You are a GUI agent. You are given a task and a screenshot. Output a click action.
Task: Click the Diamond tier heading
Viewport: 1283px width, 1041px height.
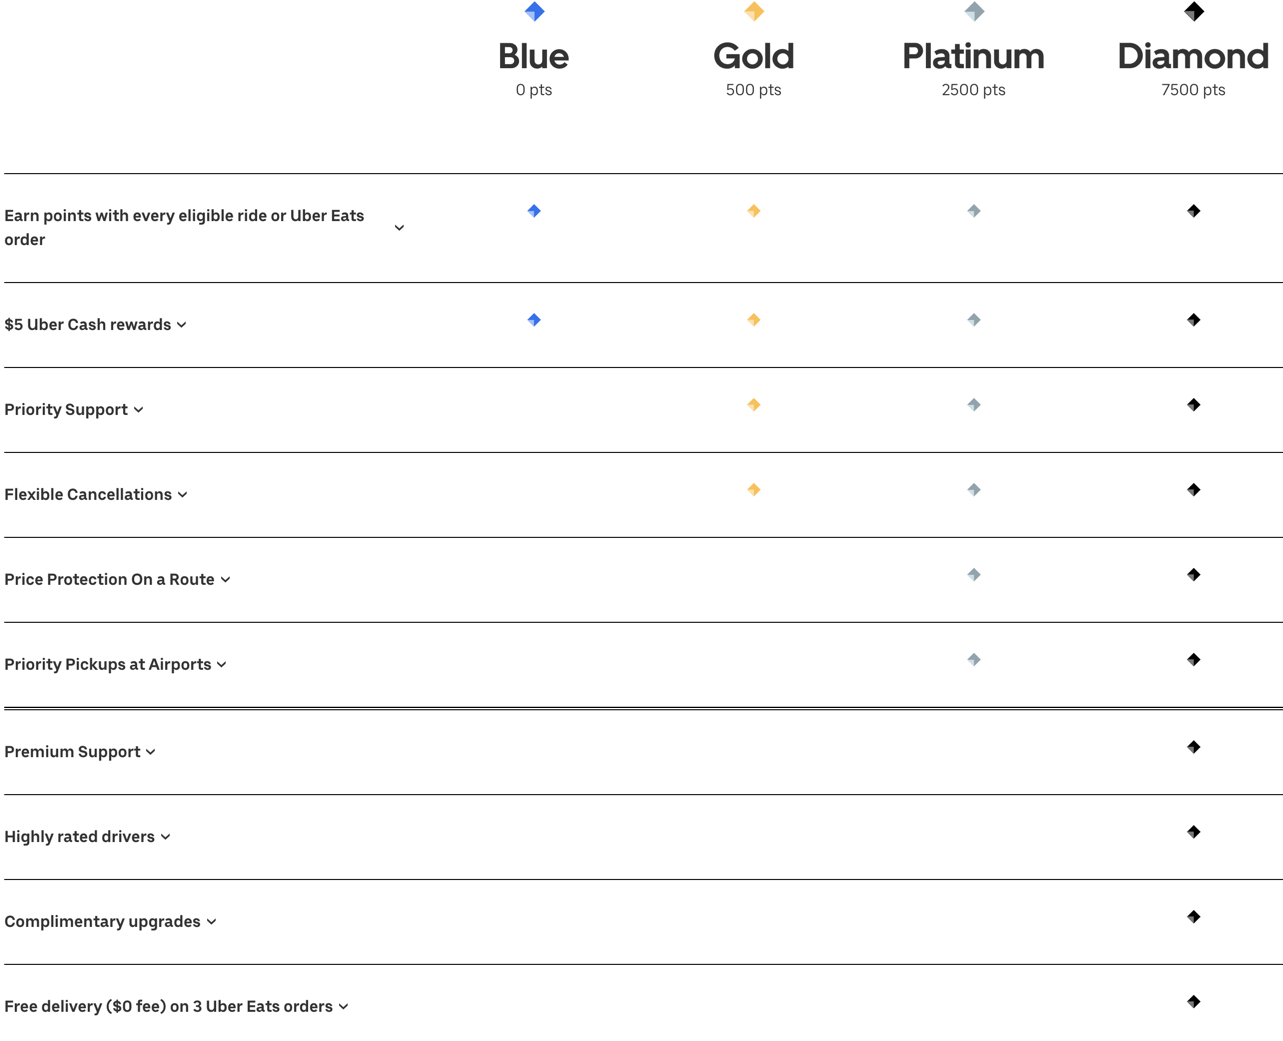click(x=1194, y=56)
